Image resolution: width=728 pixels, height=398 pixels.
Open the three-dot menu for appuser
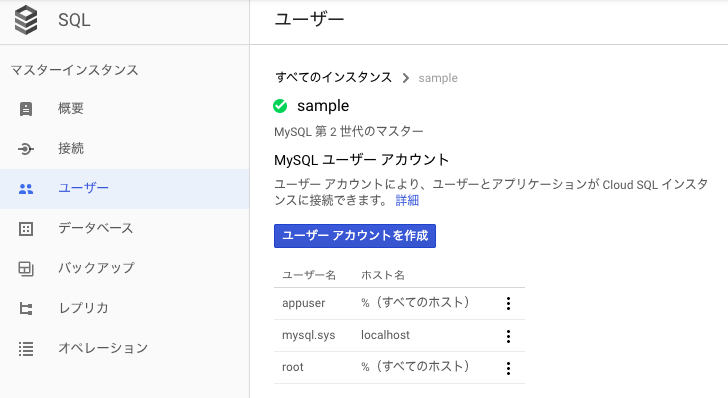pyautogui.click(x=508, y=304)
